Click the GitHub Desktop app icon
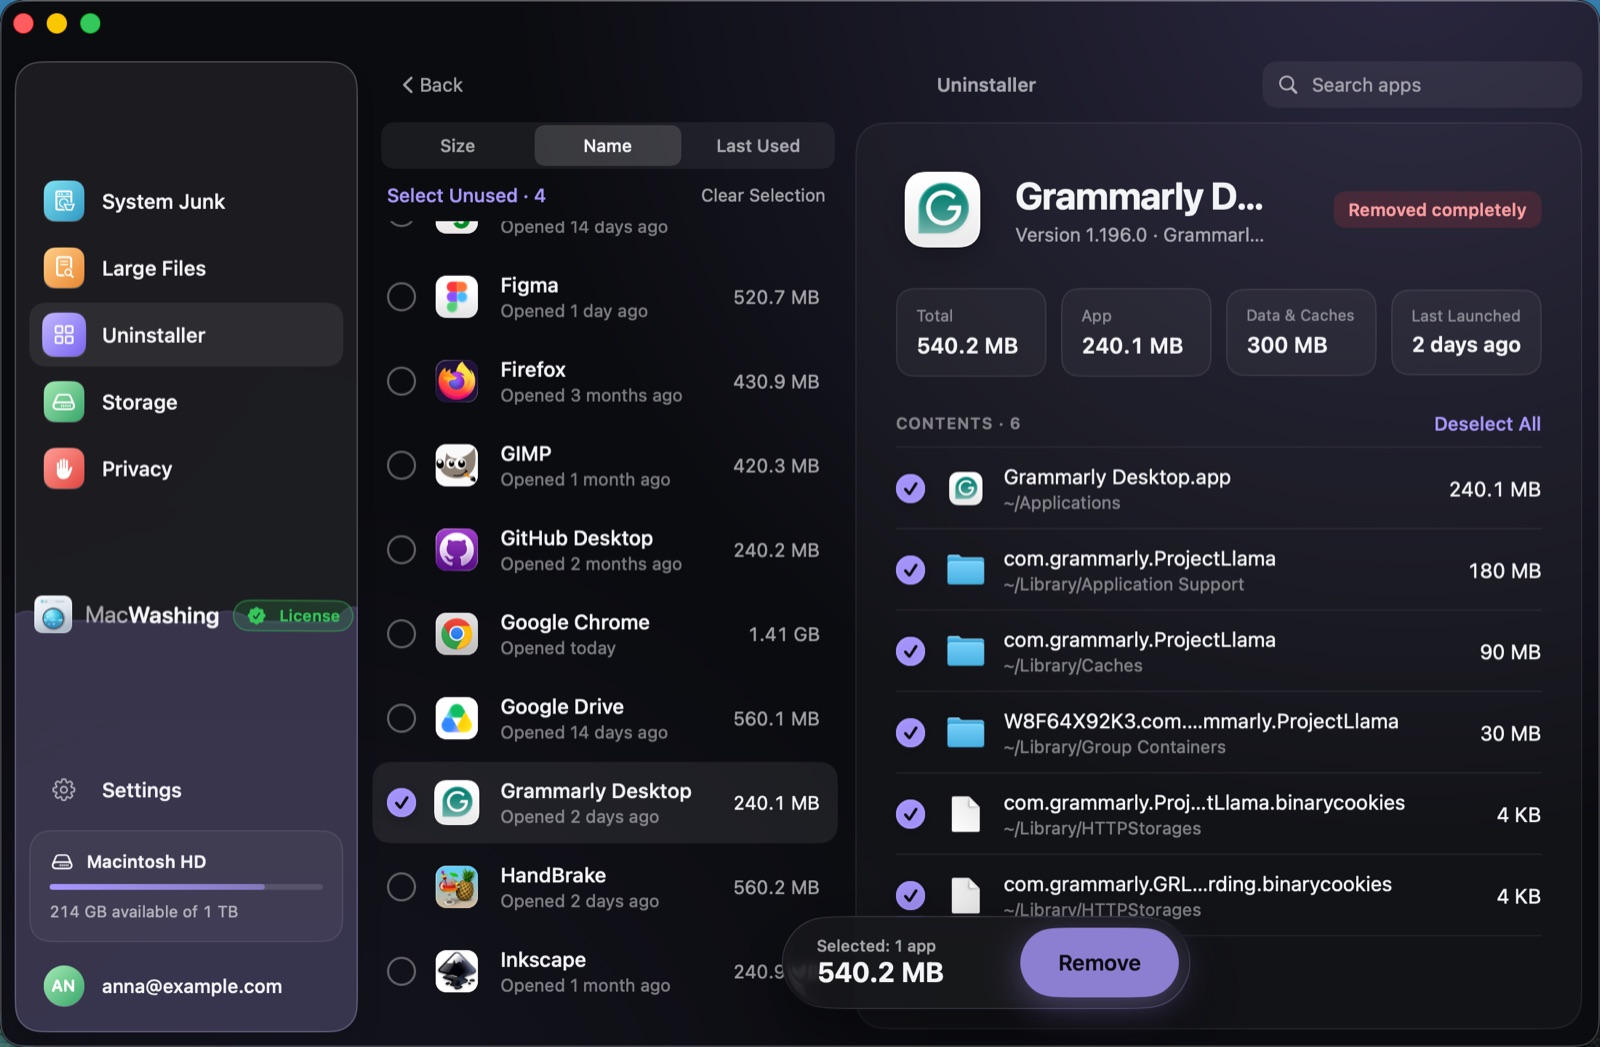 click(457, 550)
